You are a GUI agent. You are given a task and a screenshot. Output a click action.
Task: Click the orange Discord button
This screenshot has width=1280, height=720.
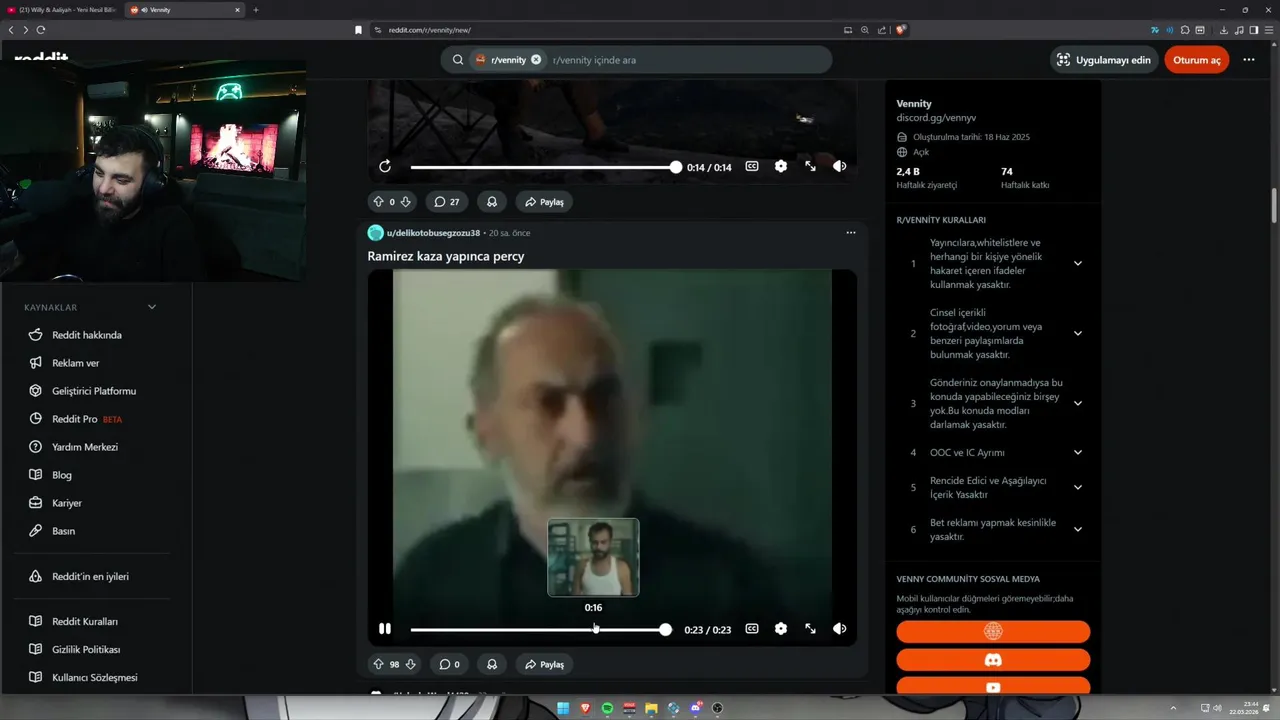pos(993,660)
